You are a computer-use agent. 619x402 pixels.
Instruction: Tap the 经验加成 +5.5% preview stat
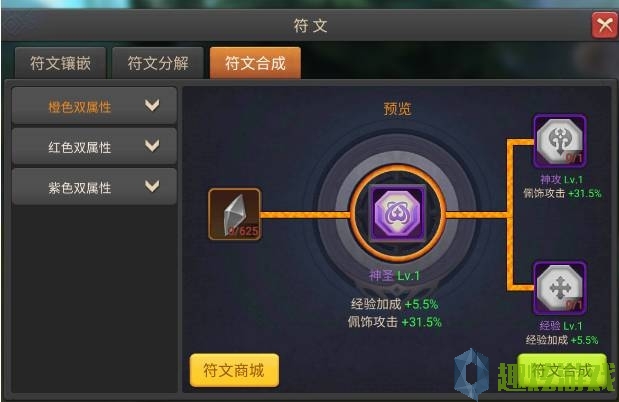(x=394, y=304)
